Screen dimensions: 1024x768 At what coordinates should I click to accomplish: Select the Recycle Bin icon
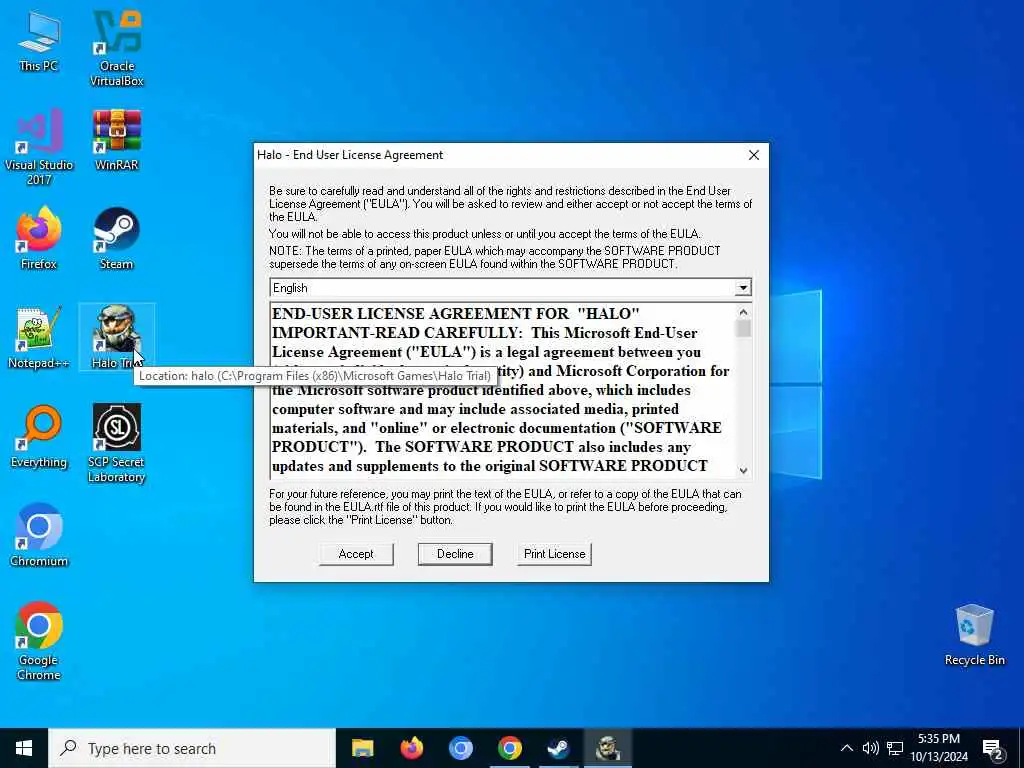point(974,635)
